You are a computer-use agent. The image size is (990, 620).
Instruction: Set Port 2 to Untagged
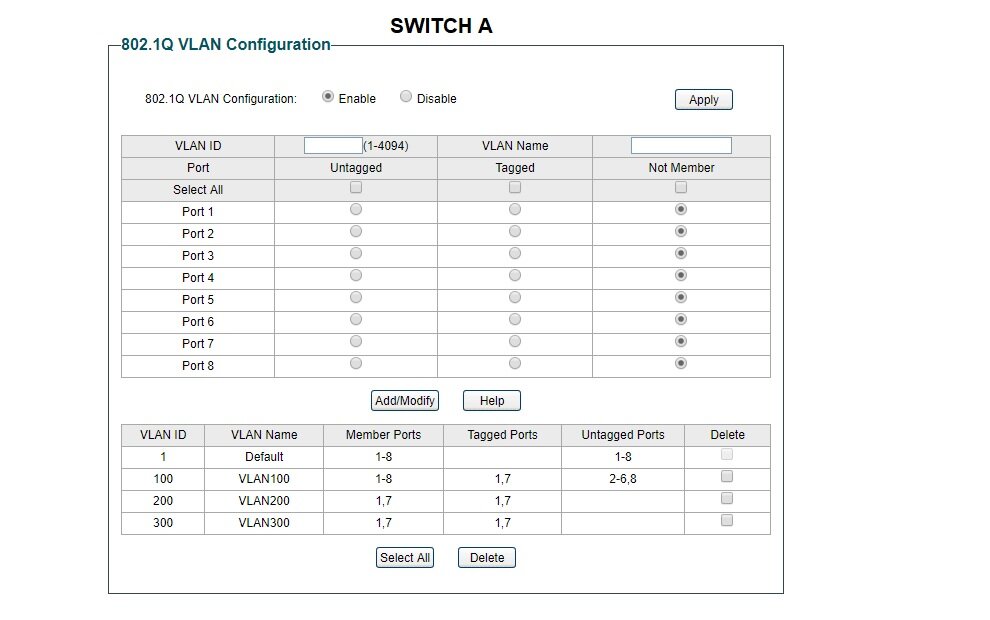(356, 232)
